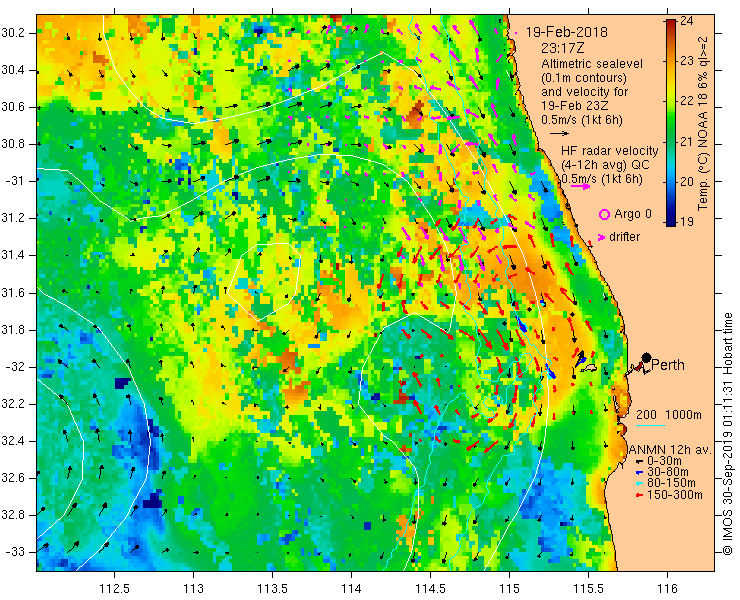The height and width of the screenshot is (600, 740).
Task: Click the Altimetric sealevel legend text
Action: (x=592, y=63)
